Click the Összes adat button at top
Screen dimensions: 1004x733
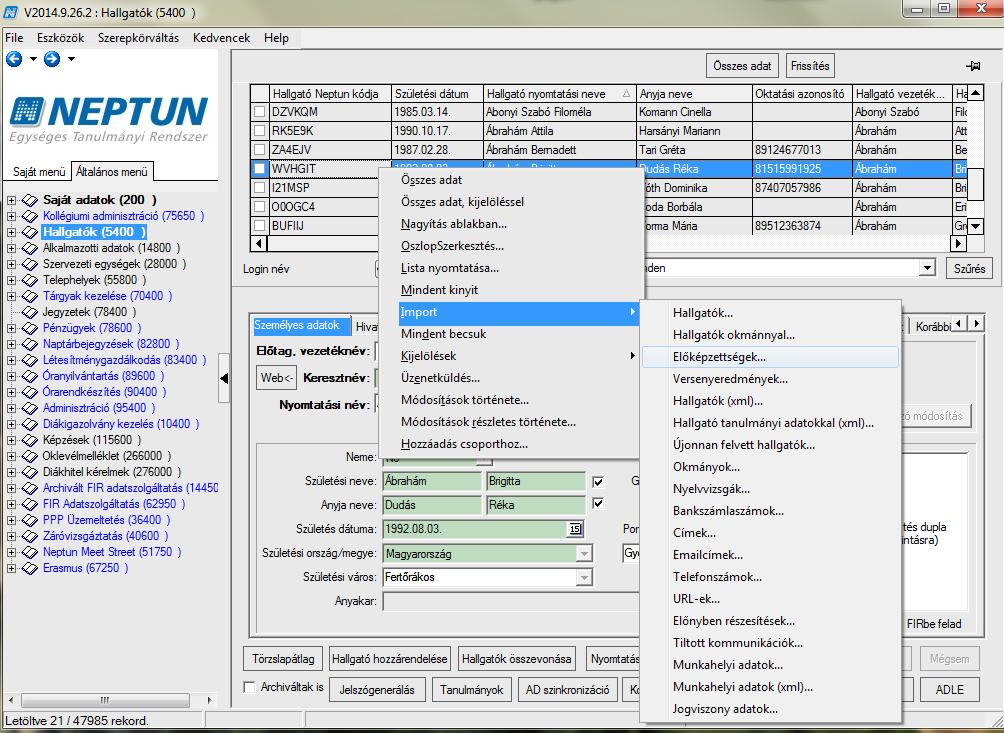pyautogui.click(x=742, y=66)
